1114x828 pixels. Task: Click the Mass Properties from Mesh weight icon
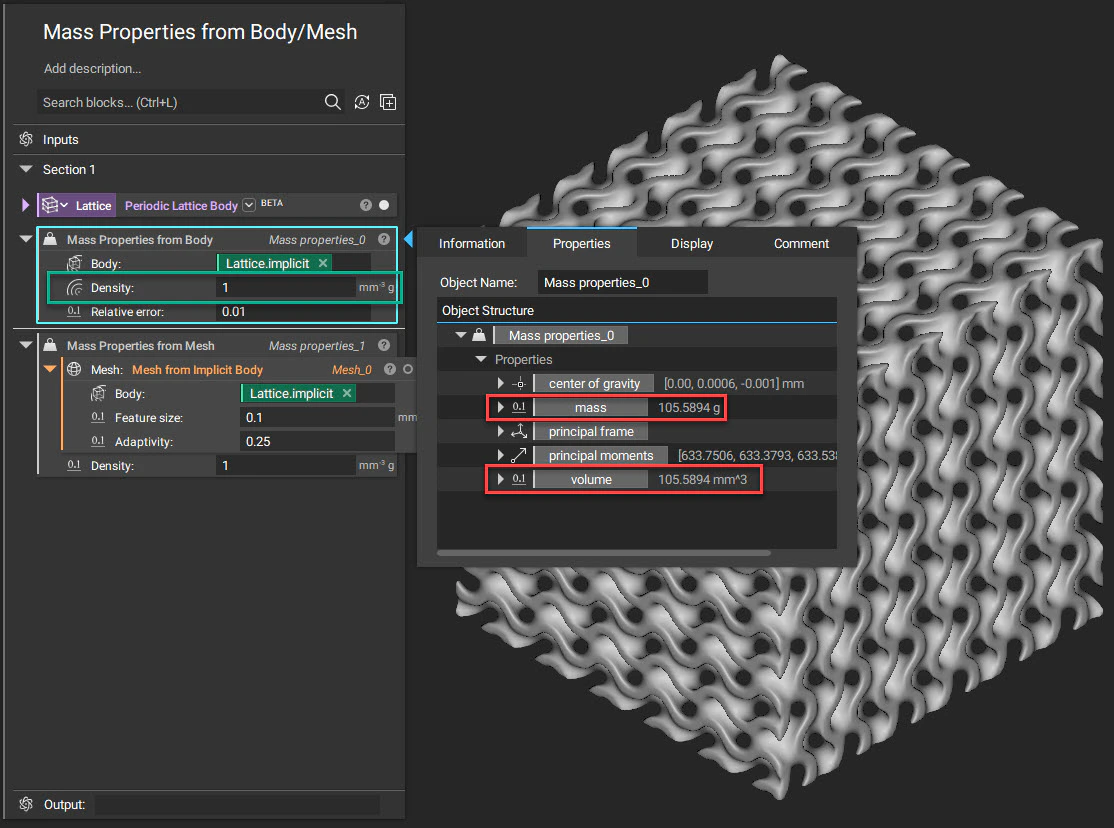click(50, 345)
